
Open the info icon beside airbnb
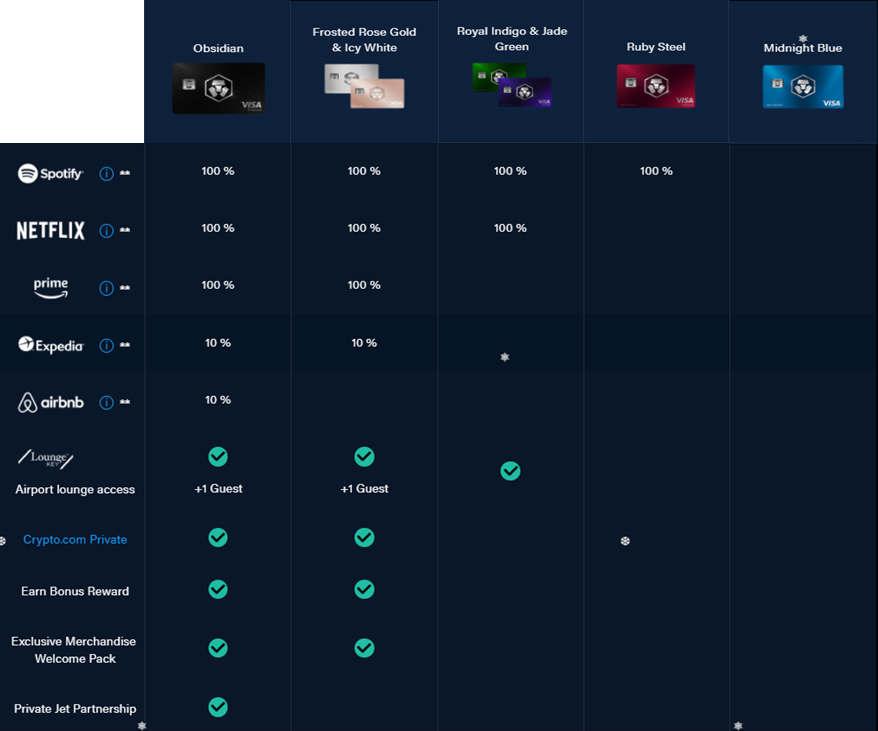coord(106,403)
